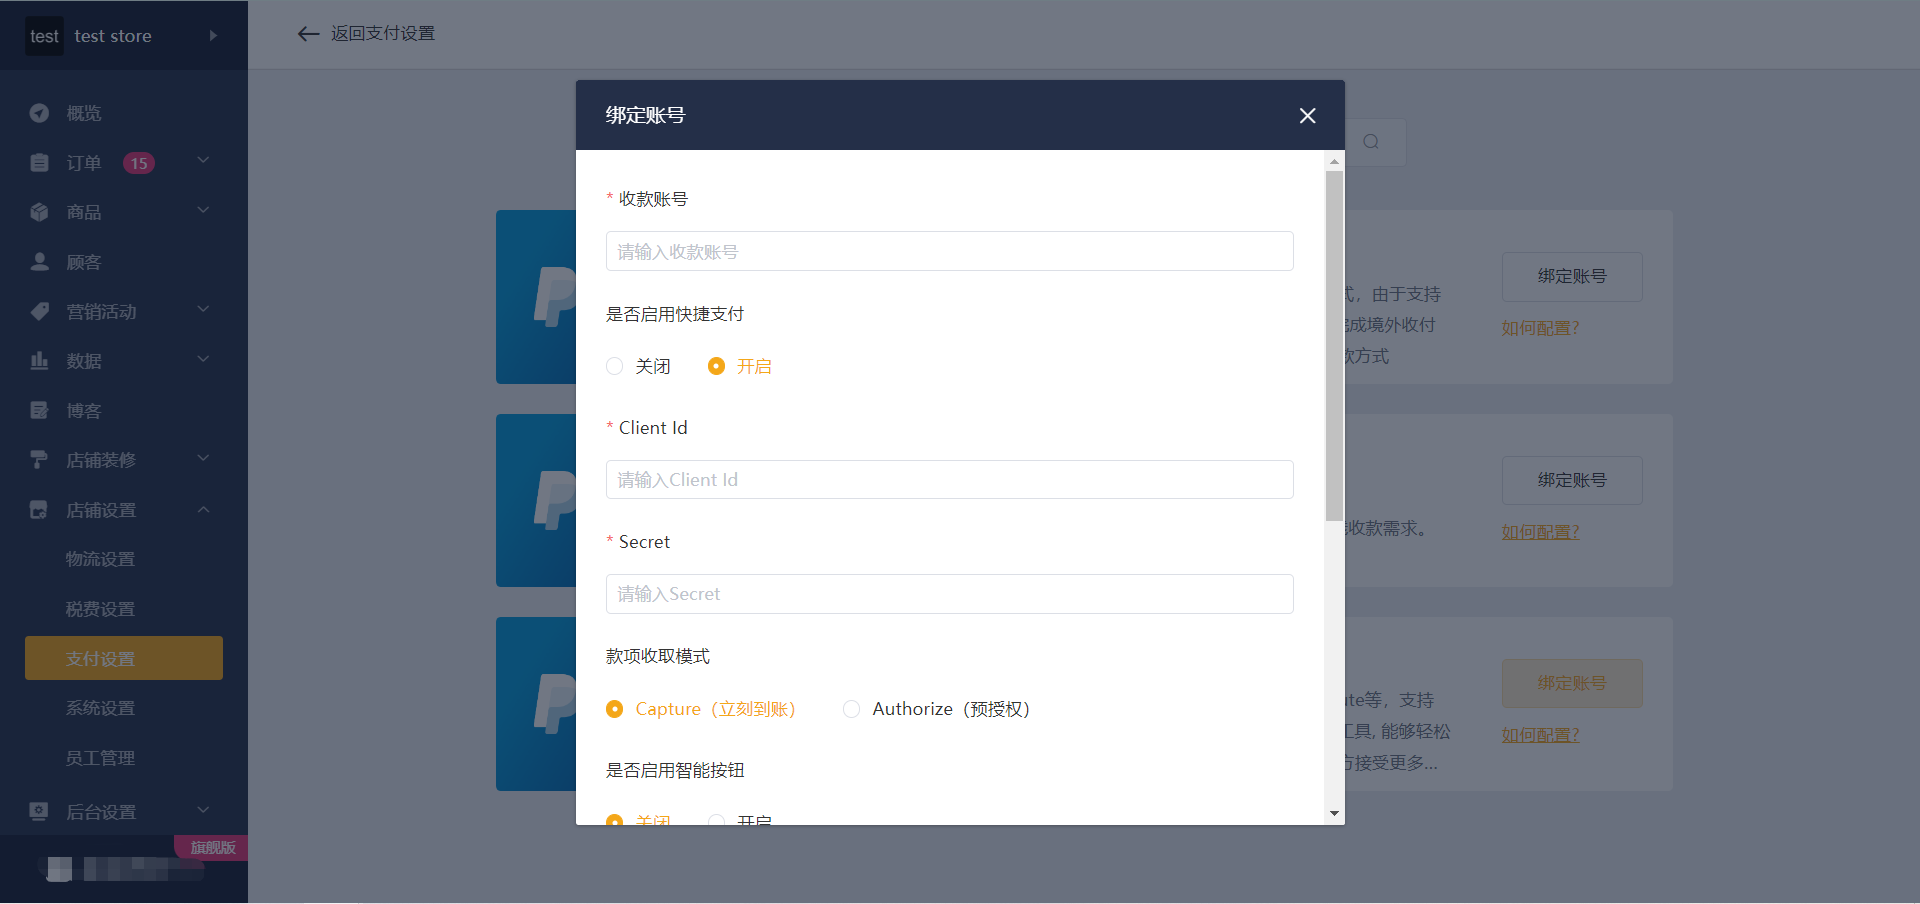
Task: Click the store settings (店铺设置) shop icon
Action: [x=39, y=510]
